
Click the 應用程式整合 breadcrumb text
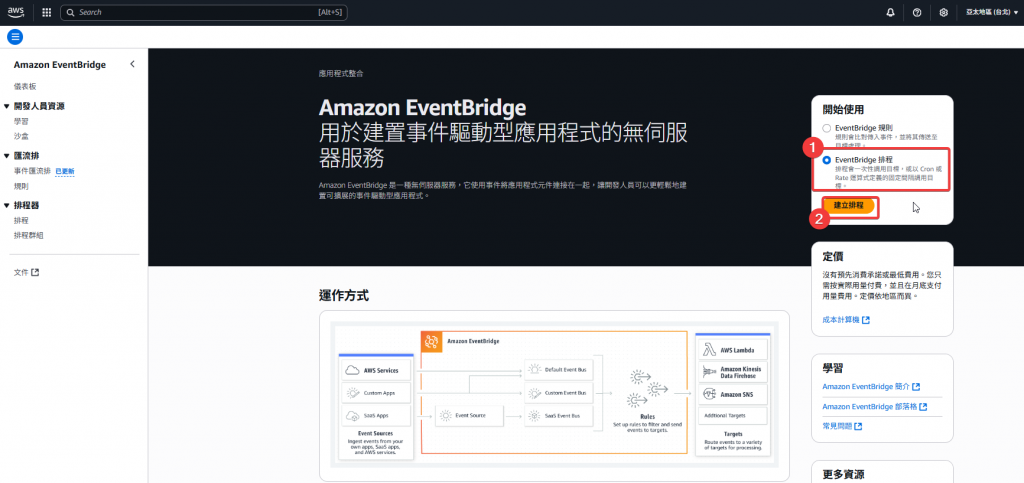[x=341, y=74]
